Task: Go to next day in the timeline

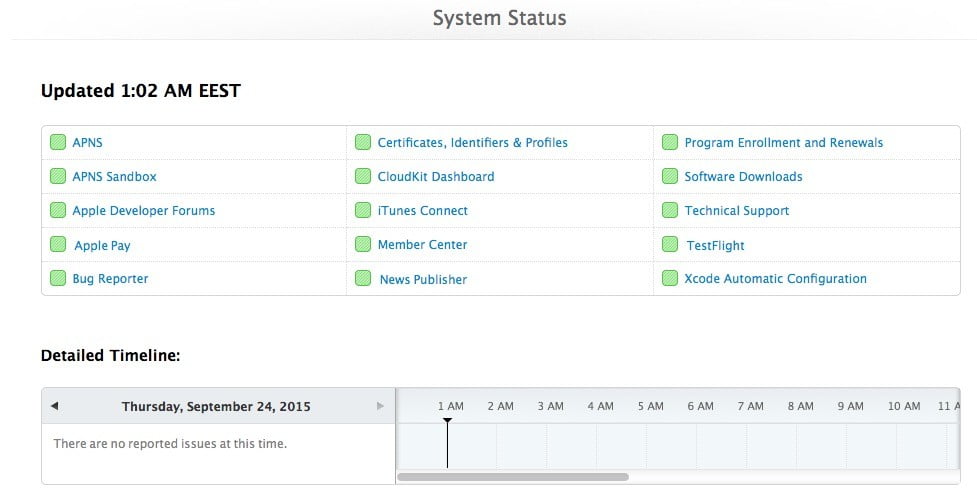Action: point(380,406)
